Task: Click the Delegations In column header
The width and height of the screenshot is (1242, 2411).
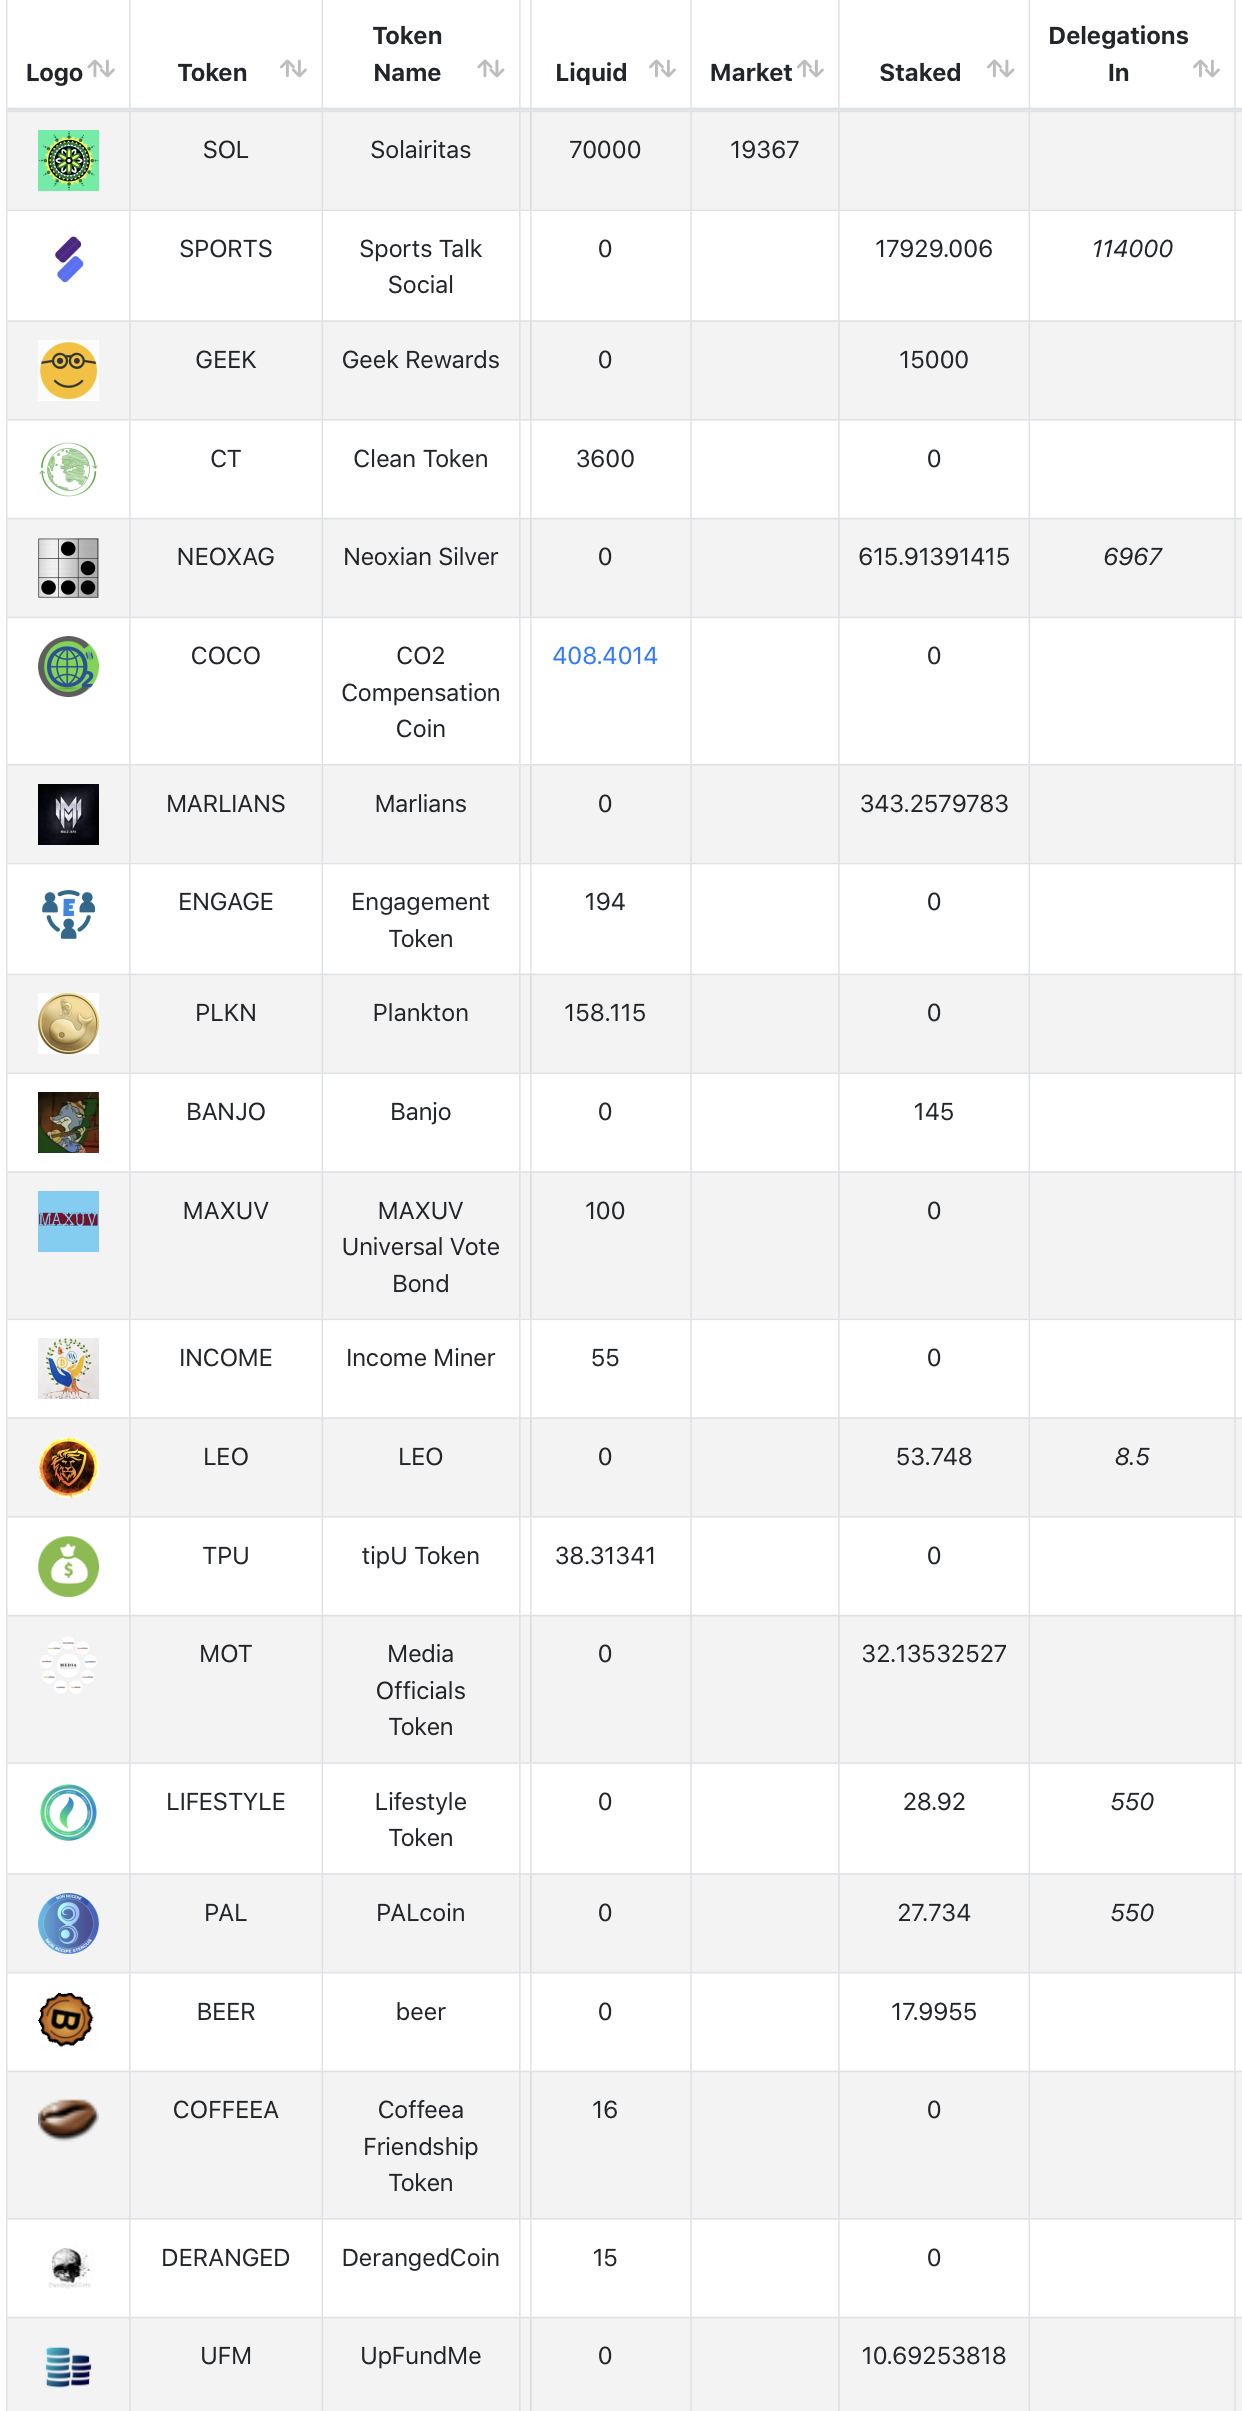Action: (x=1118, y=54)
